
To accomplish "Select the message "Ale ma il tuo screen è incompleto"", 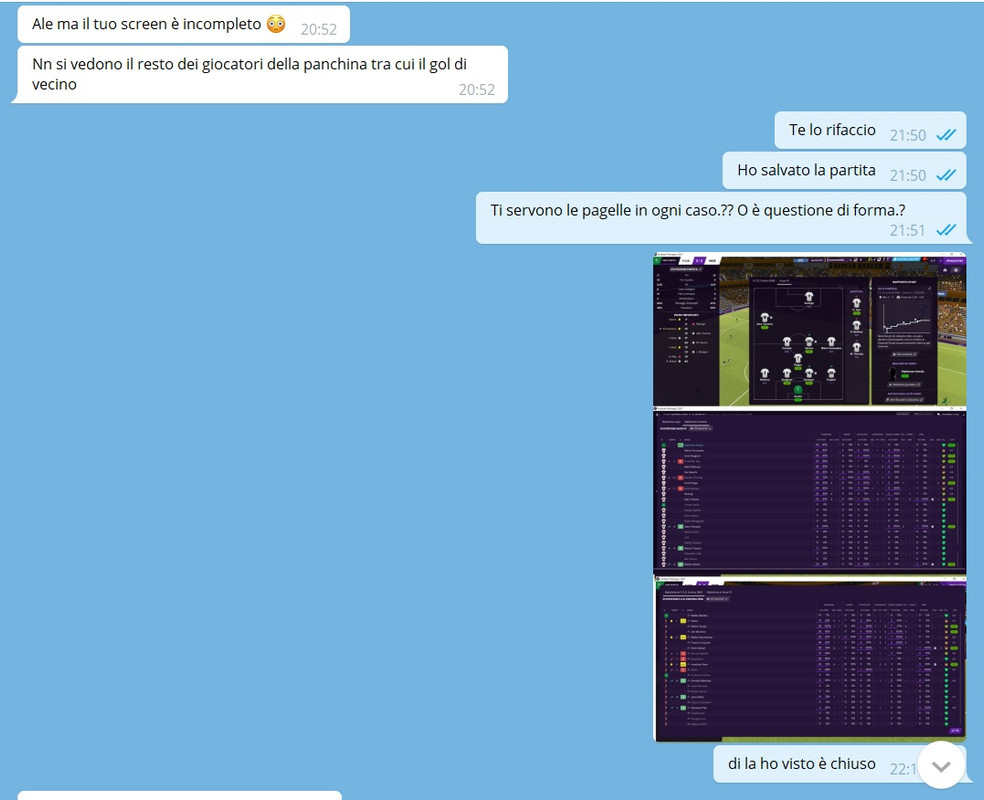I will pos(183,24).
